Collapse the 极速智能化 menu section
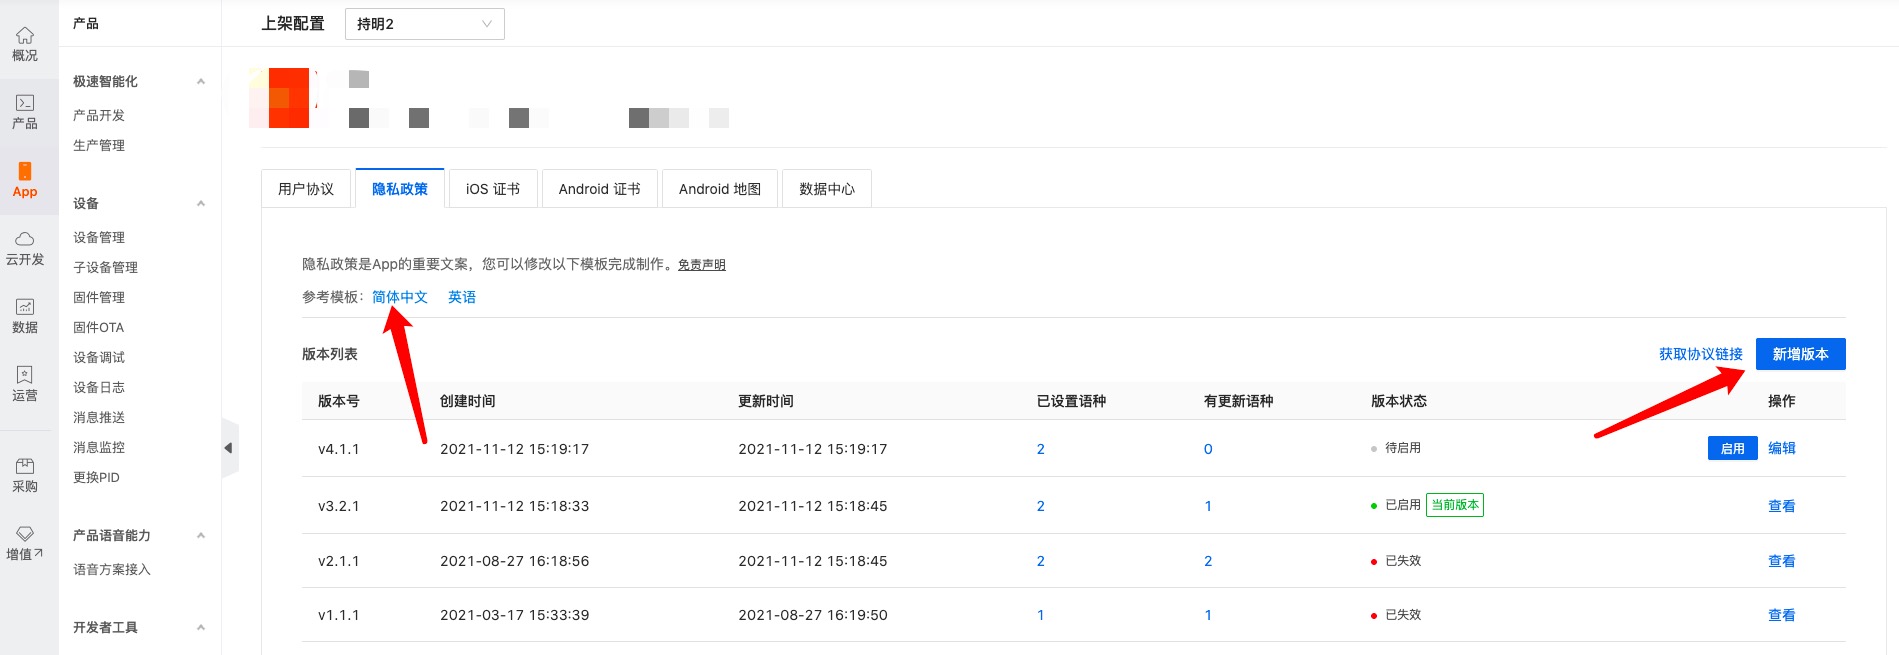Viewport: 1899px width, 655px height. click(x=201, y=82)
